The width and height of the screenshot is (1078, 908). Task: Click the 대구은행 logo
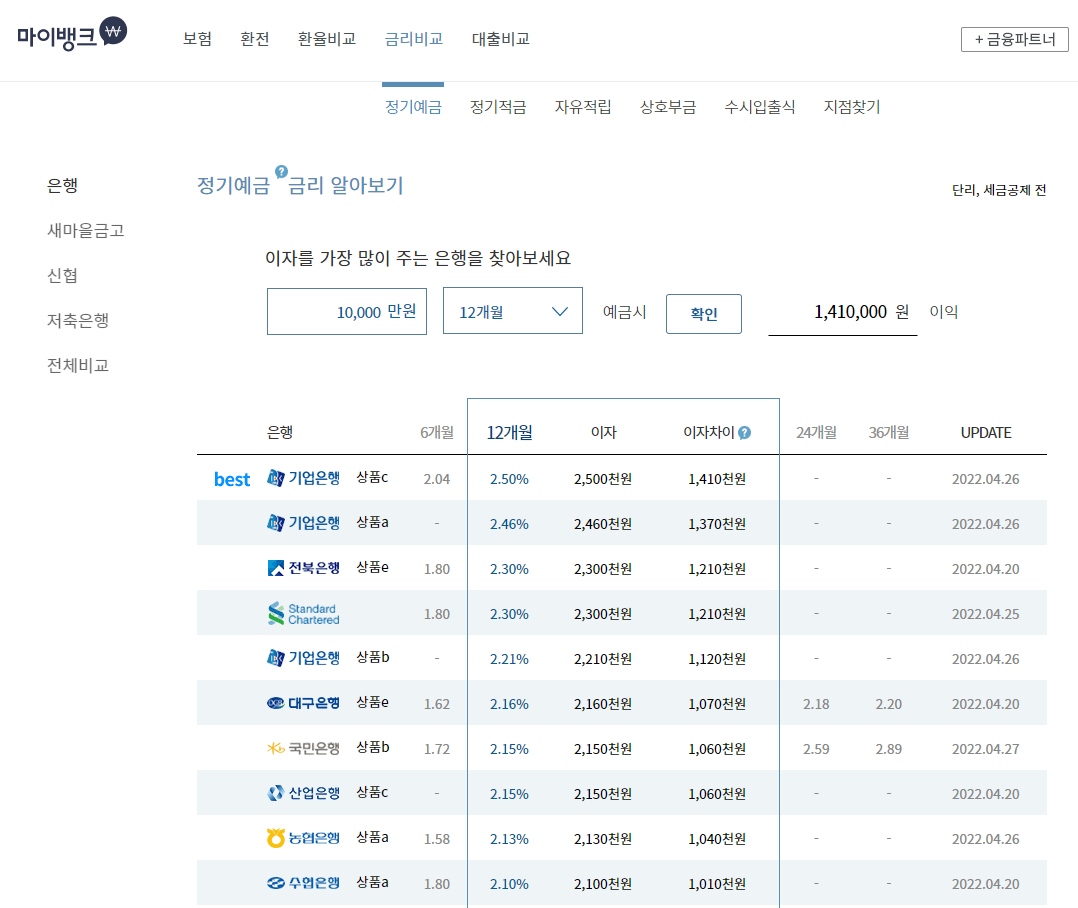303,703
